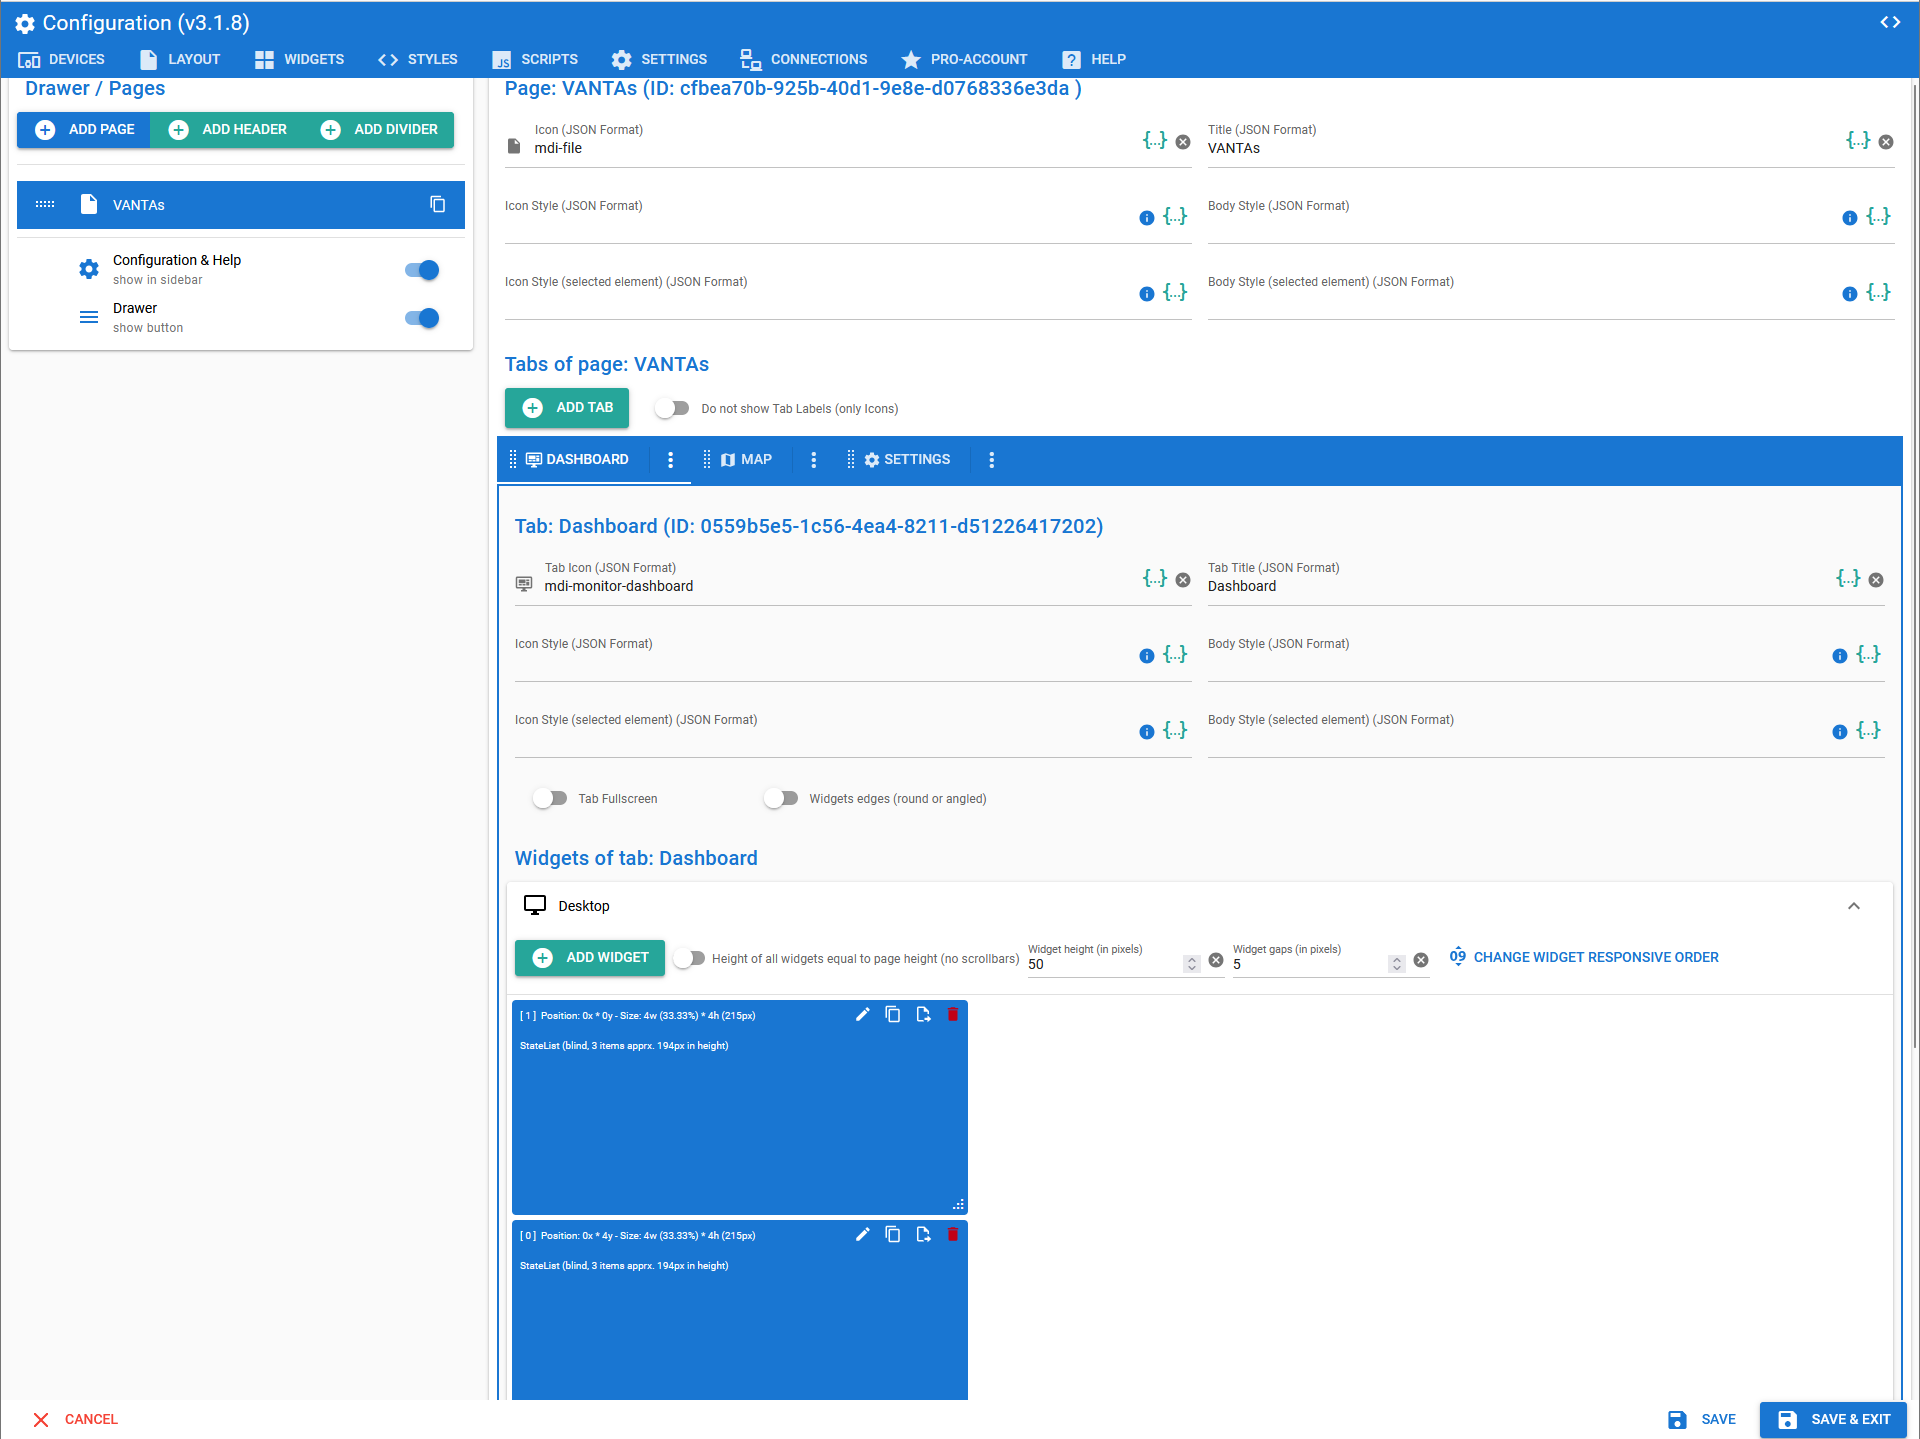Click the Add Header button

pyautogui.click(x=227, y=129)
